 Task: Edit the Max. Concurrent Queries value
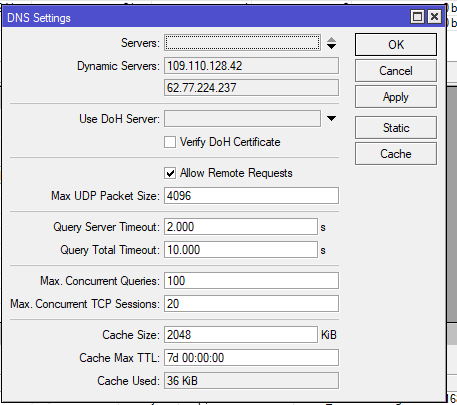click(251, 281)
